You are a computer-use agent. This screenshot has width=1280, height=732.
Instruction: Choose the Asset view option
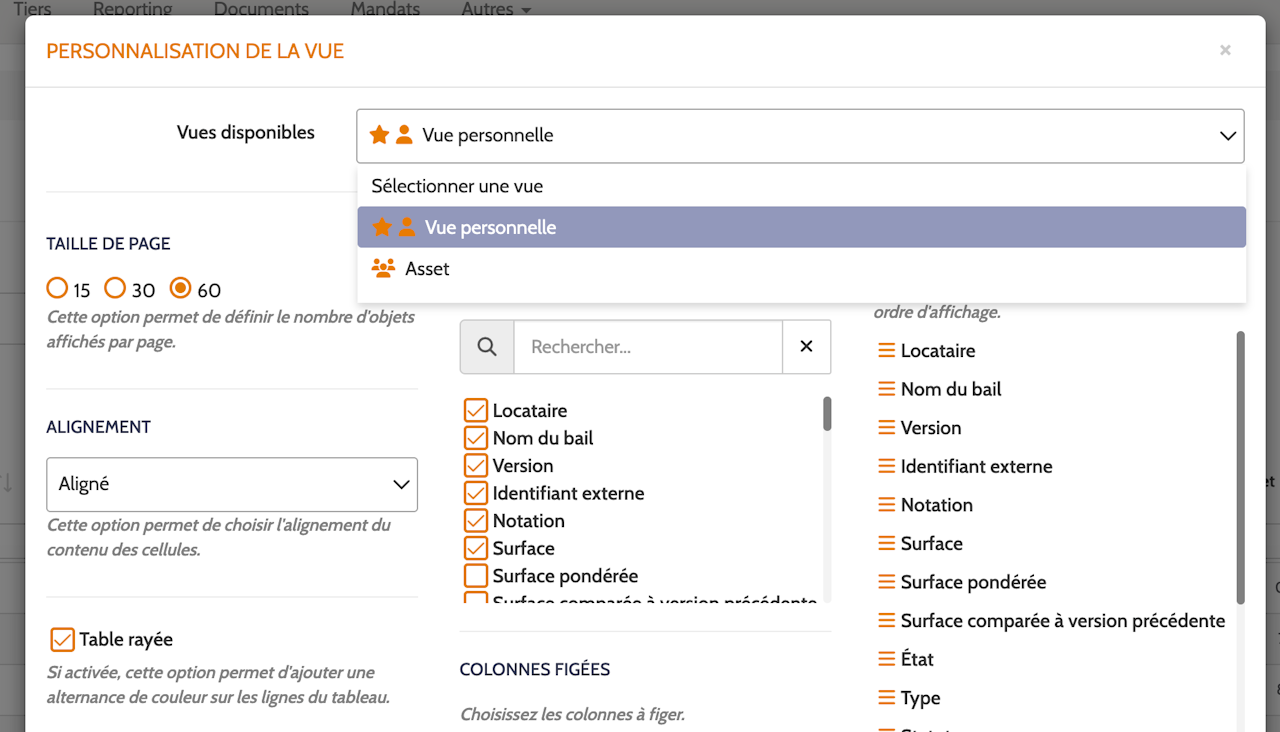[x=801, y=269]
